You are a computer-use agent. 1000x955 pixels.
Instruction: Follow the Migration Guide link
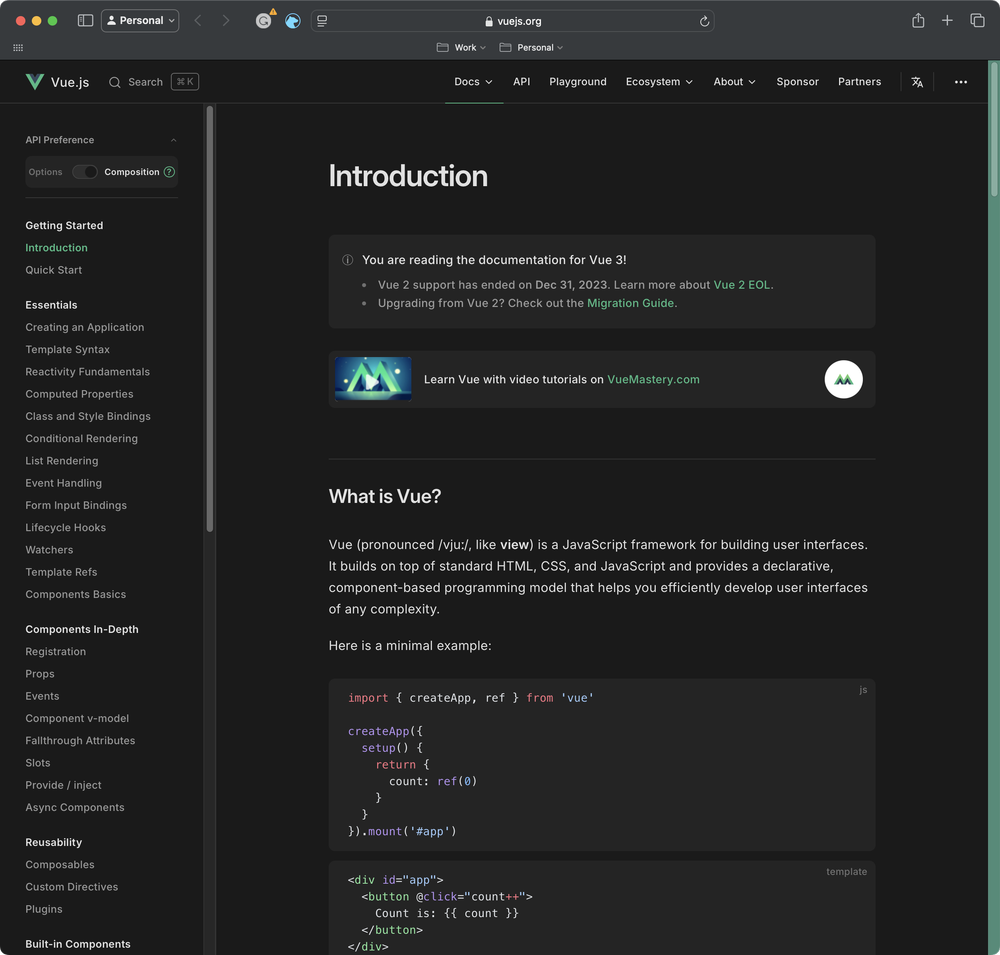630,303
